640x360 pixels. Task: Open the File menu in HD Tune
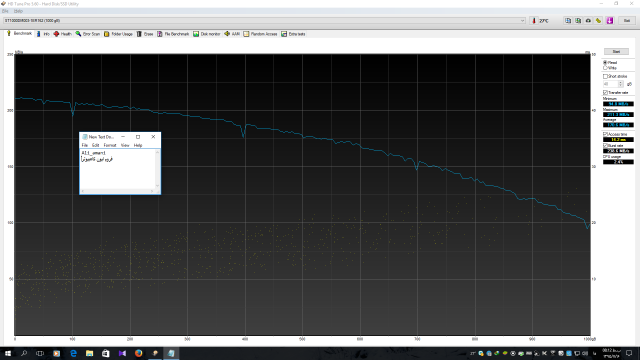tap(5, 11)
